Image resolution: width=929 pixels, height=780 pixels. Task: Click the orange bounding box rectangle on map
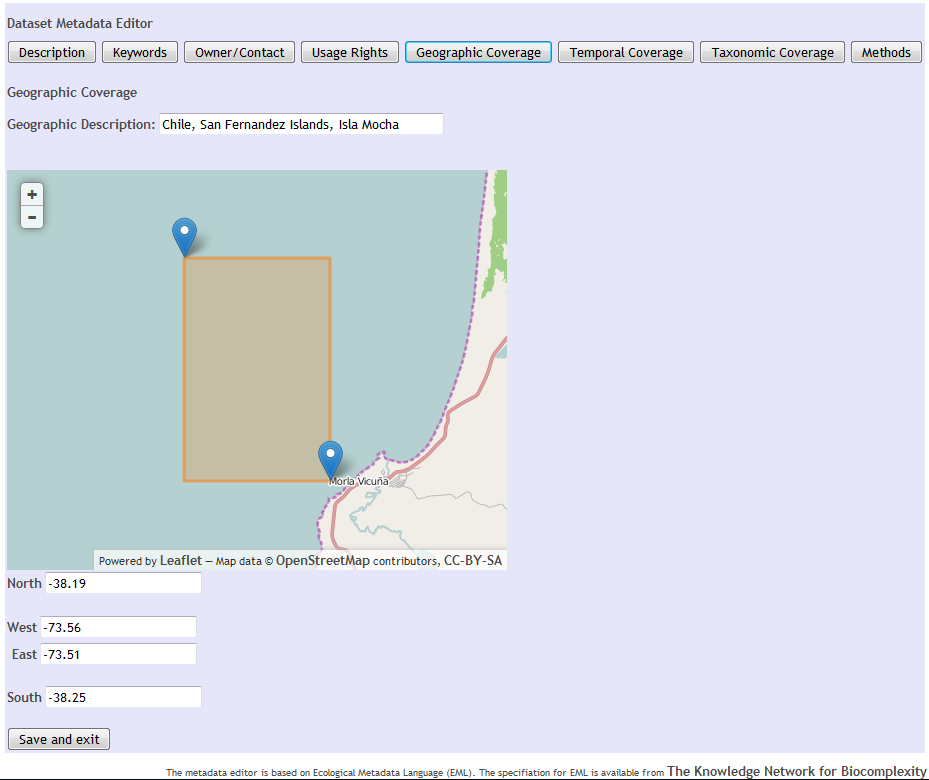click(256, 370)
